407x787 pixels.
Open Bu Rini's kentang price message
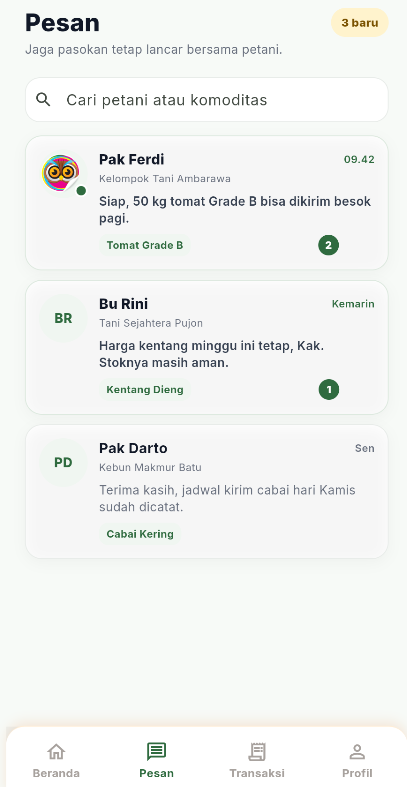pos(211,354)
